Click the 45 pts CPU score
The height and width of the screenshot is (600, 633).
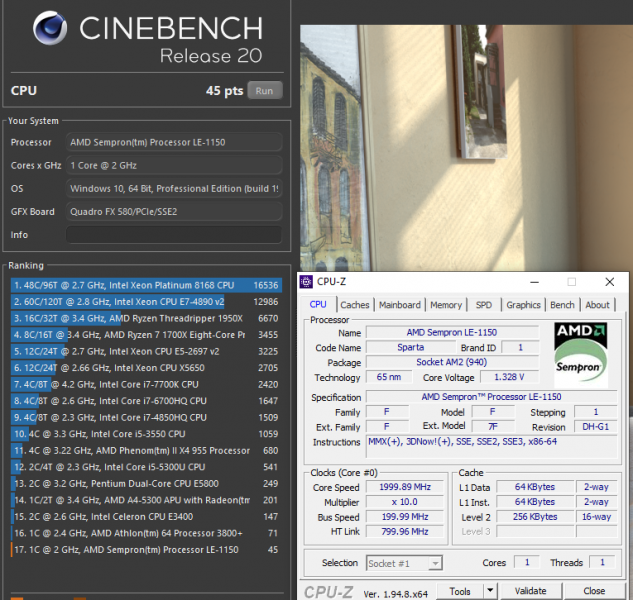[x=224, y=91]
